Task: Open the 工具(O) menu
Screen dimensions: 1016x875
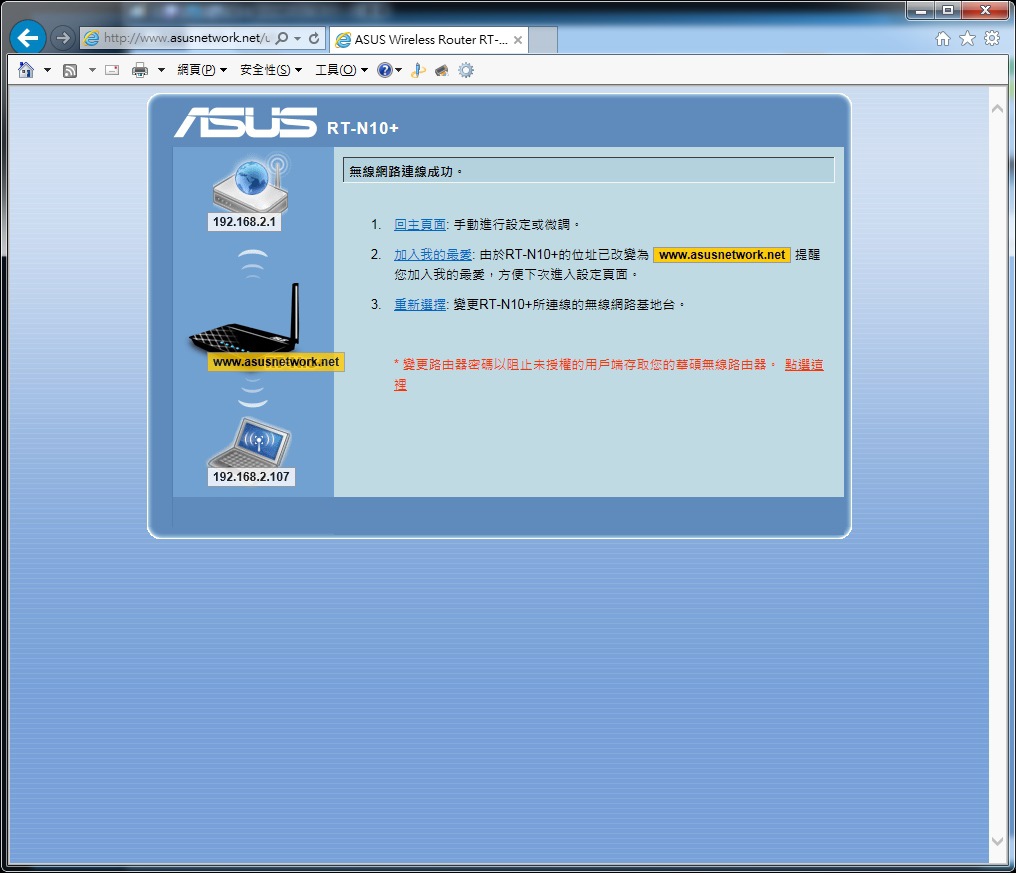Action: click(x=341, y=70)
